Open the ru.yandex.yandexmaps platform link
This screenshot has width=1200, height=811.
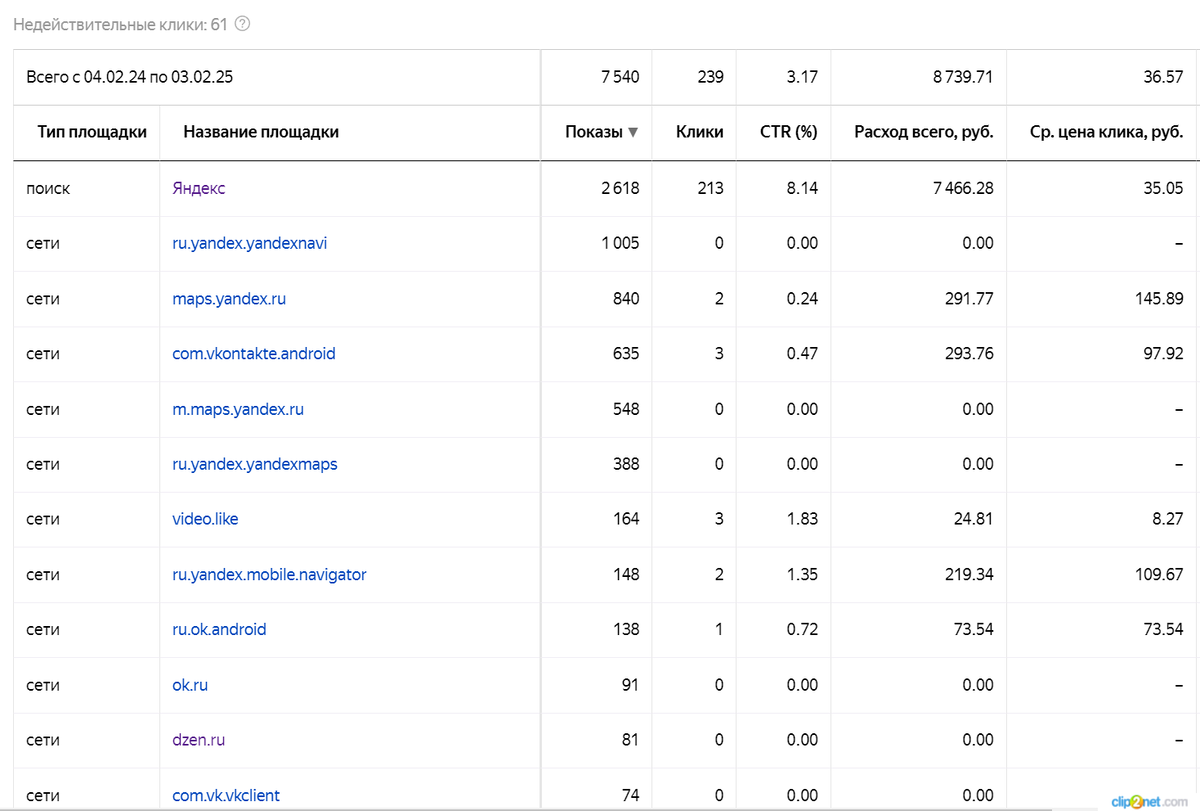(255, 464)
